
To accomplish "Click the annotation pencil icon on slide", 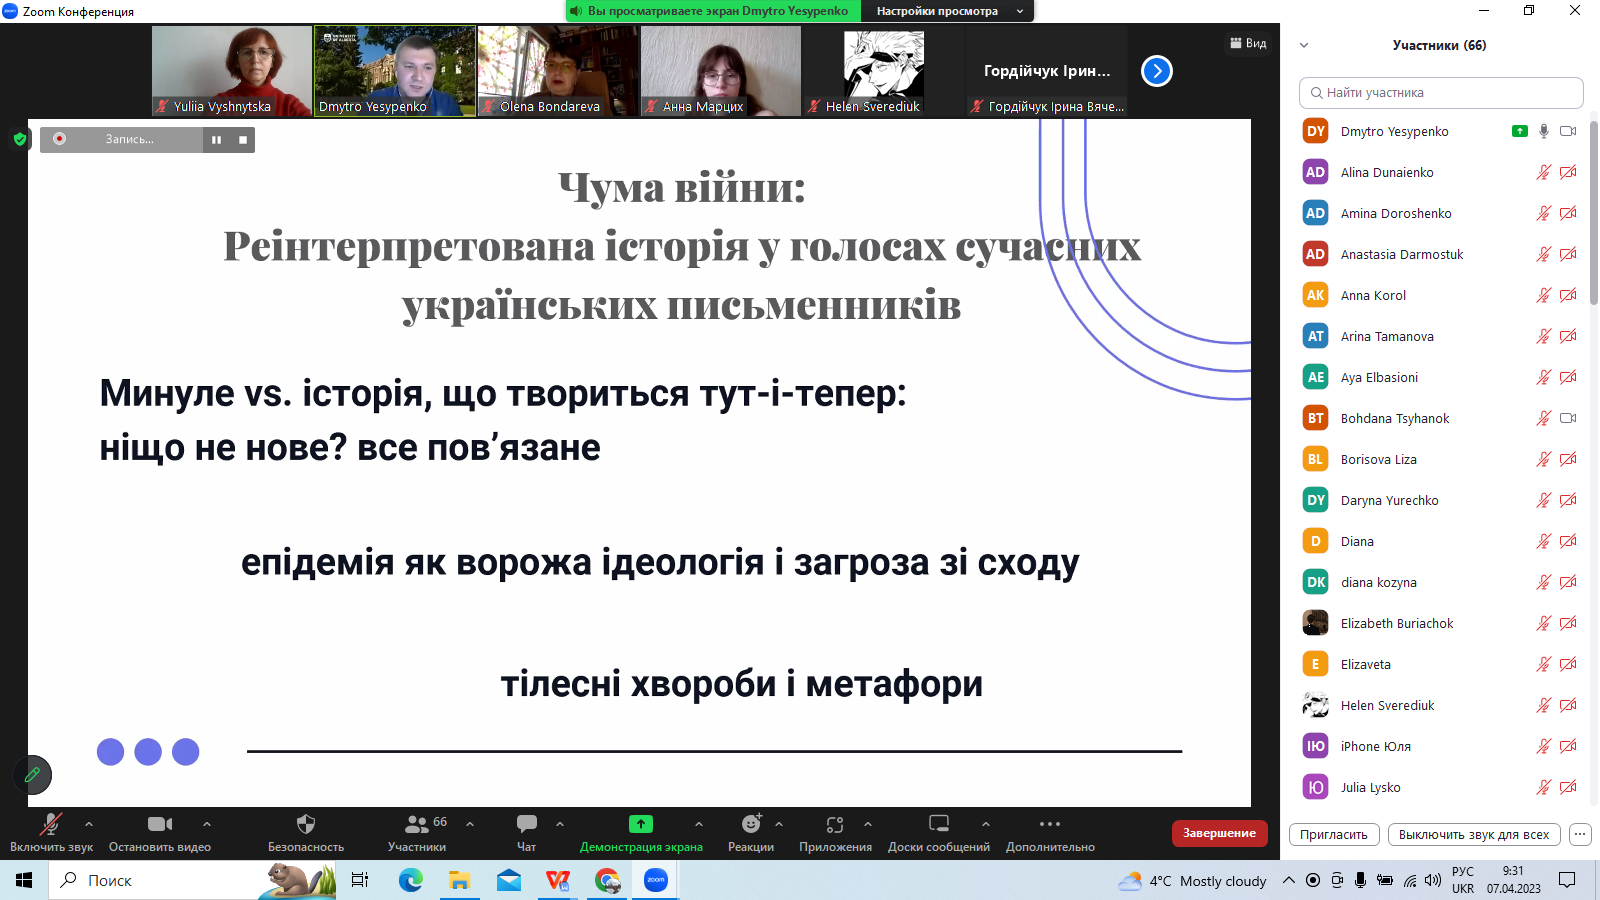I will [32, 774].
